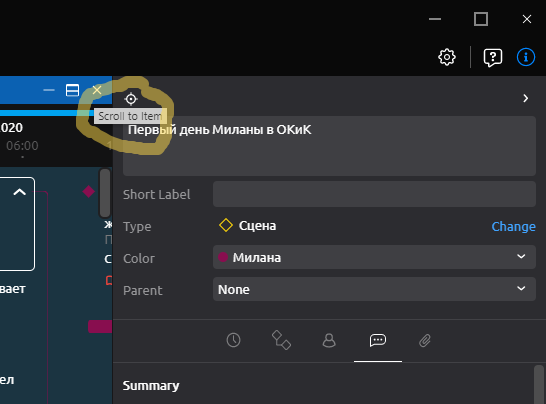Click the purple diamond timeline marker
Screen dimensions: 546x404
[x=88, y=191]
